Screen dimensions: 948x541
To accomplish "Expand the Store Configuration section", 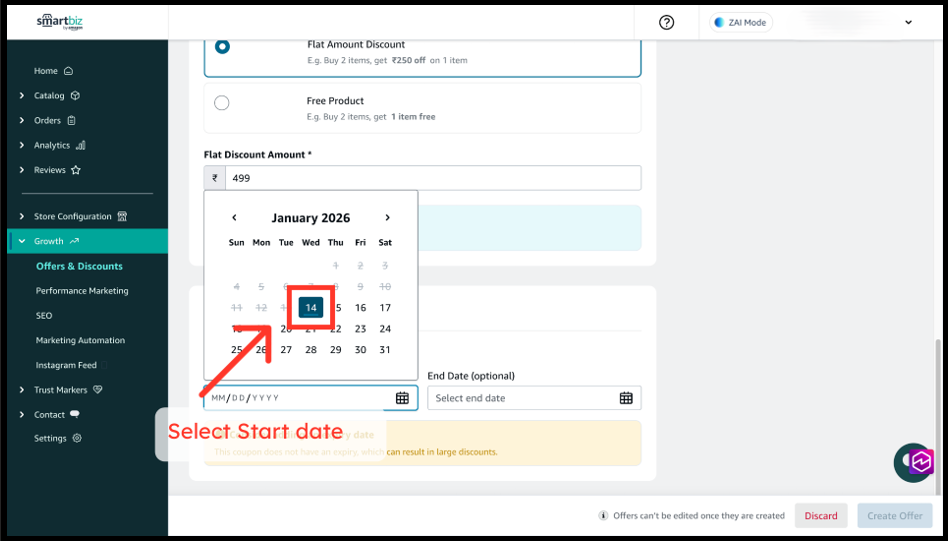I will pyautogui.click(x=72, y=216).
